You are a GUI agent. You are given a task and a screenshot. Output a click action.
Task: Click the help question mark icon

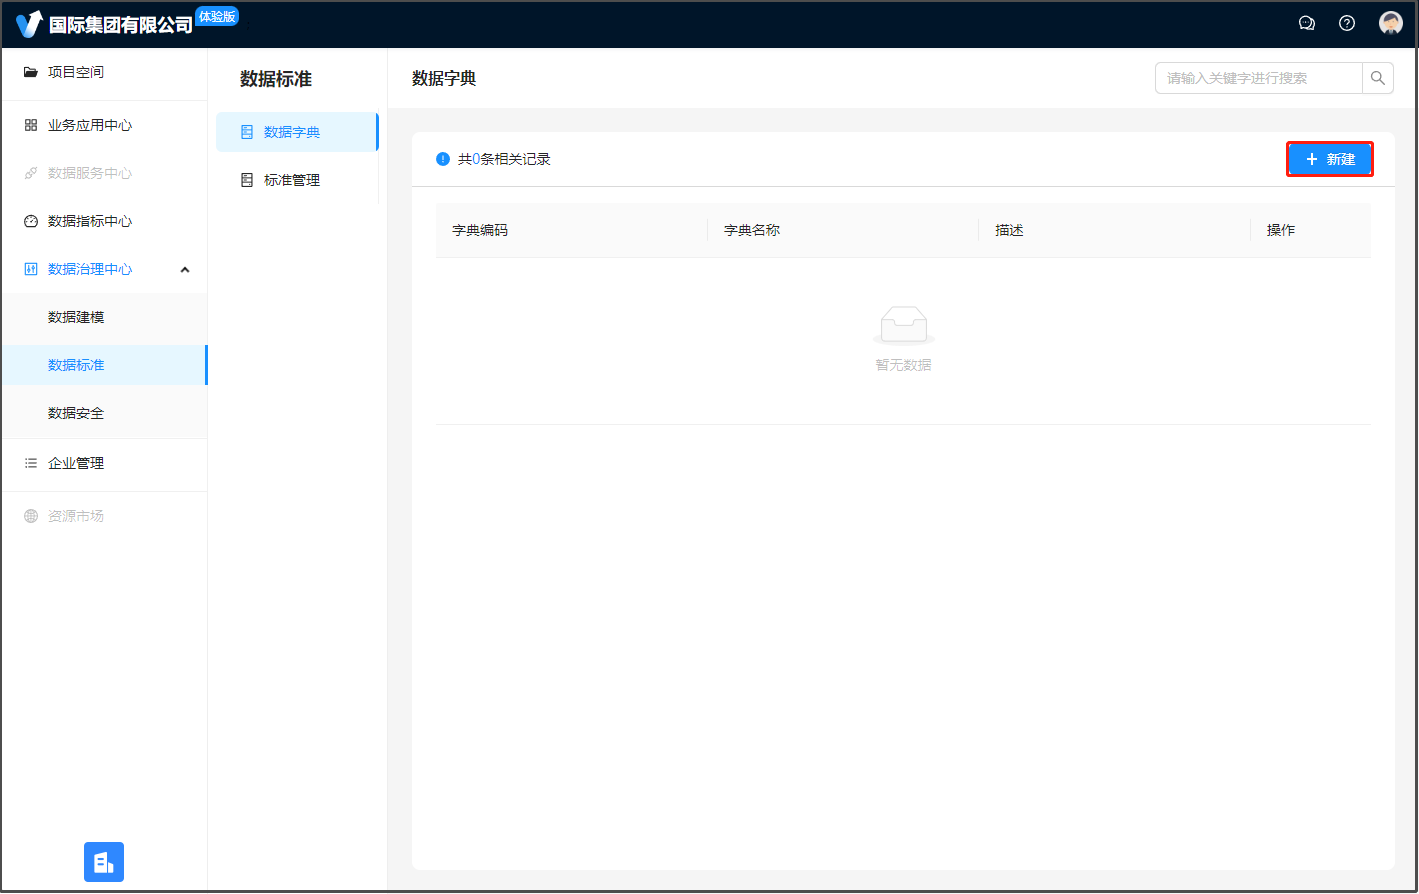coord(1347,23)
